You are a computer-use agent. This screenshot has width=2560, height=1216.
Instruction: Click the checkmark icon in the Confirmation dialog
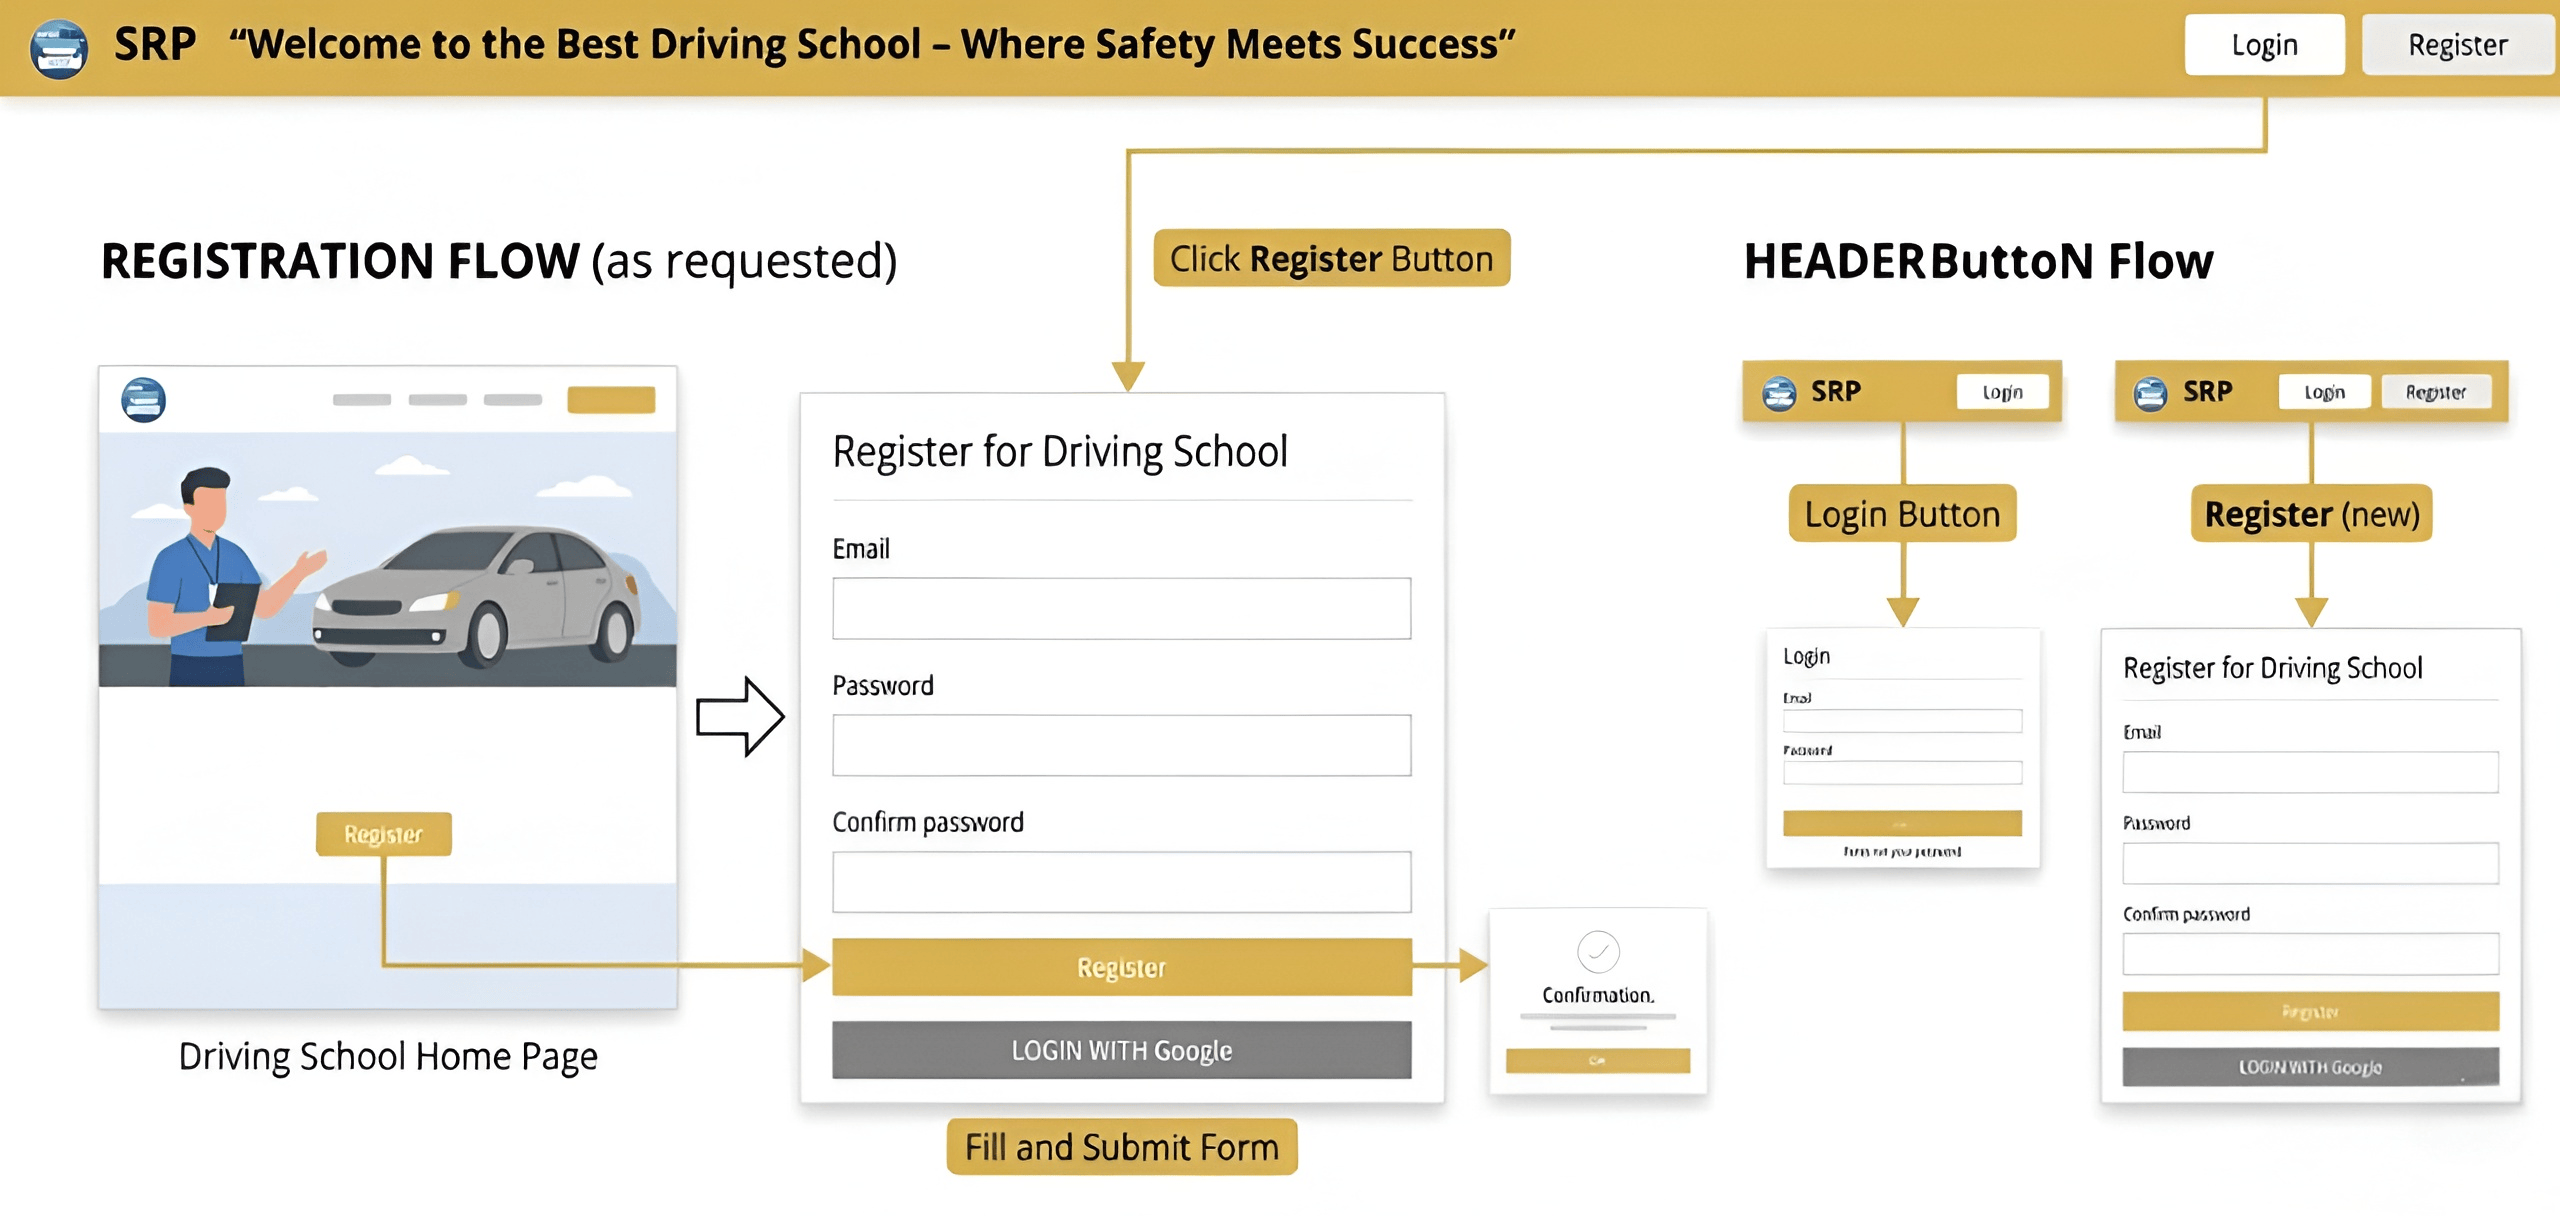[1596, 953]
